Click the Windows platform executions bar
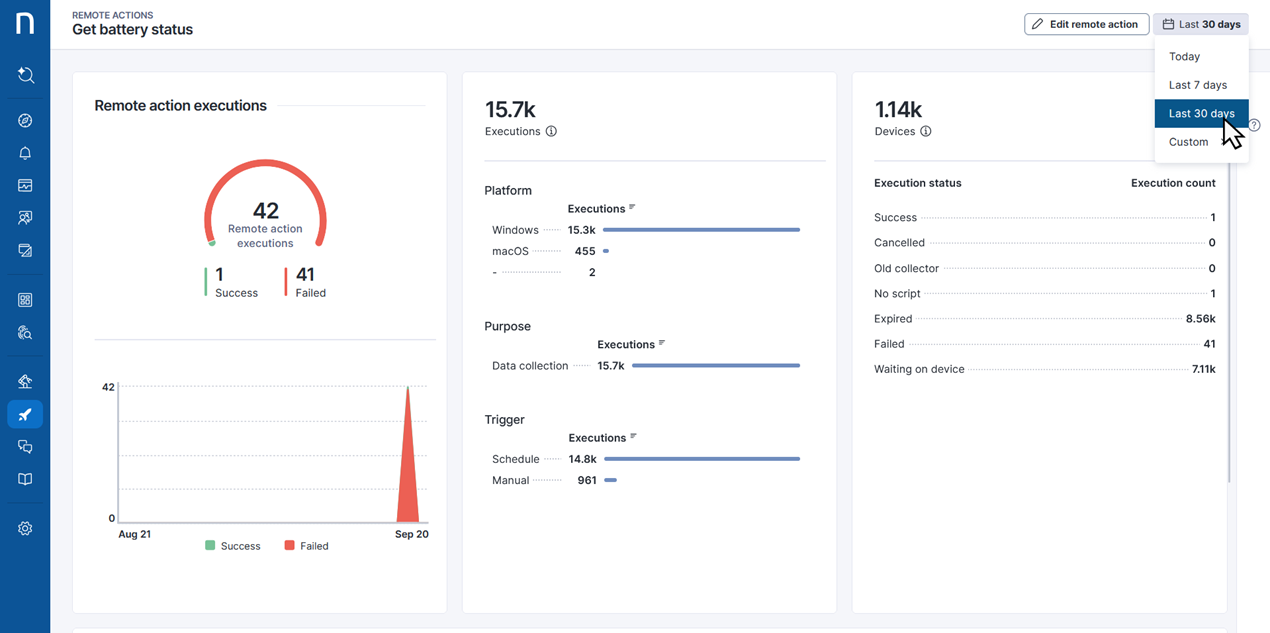Screen dimensions: 1270x633 (701, 230)
